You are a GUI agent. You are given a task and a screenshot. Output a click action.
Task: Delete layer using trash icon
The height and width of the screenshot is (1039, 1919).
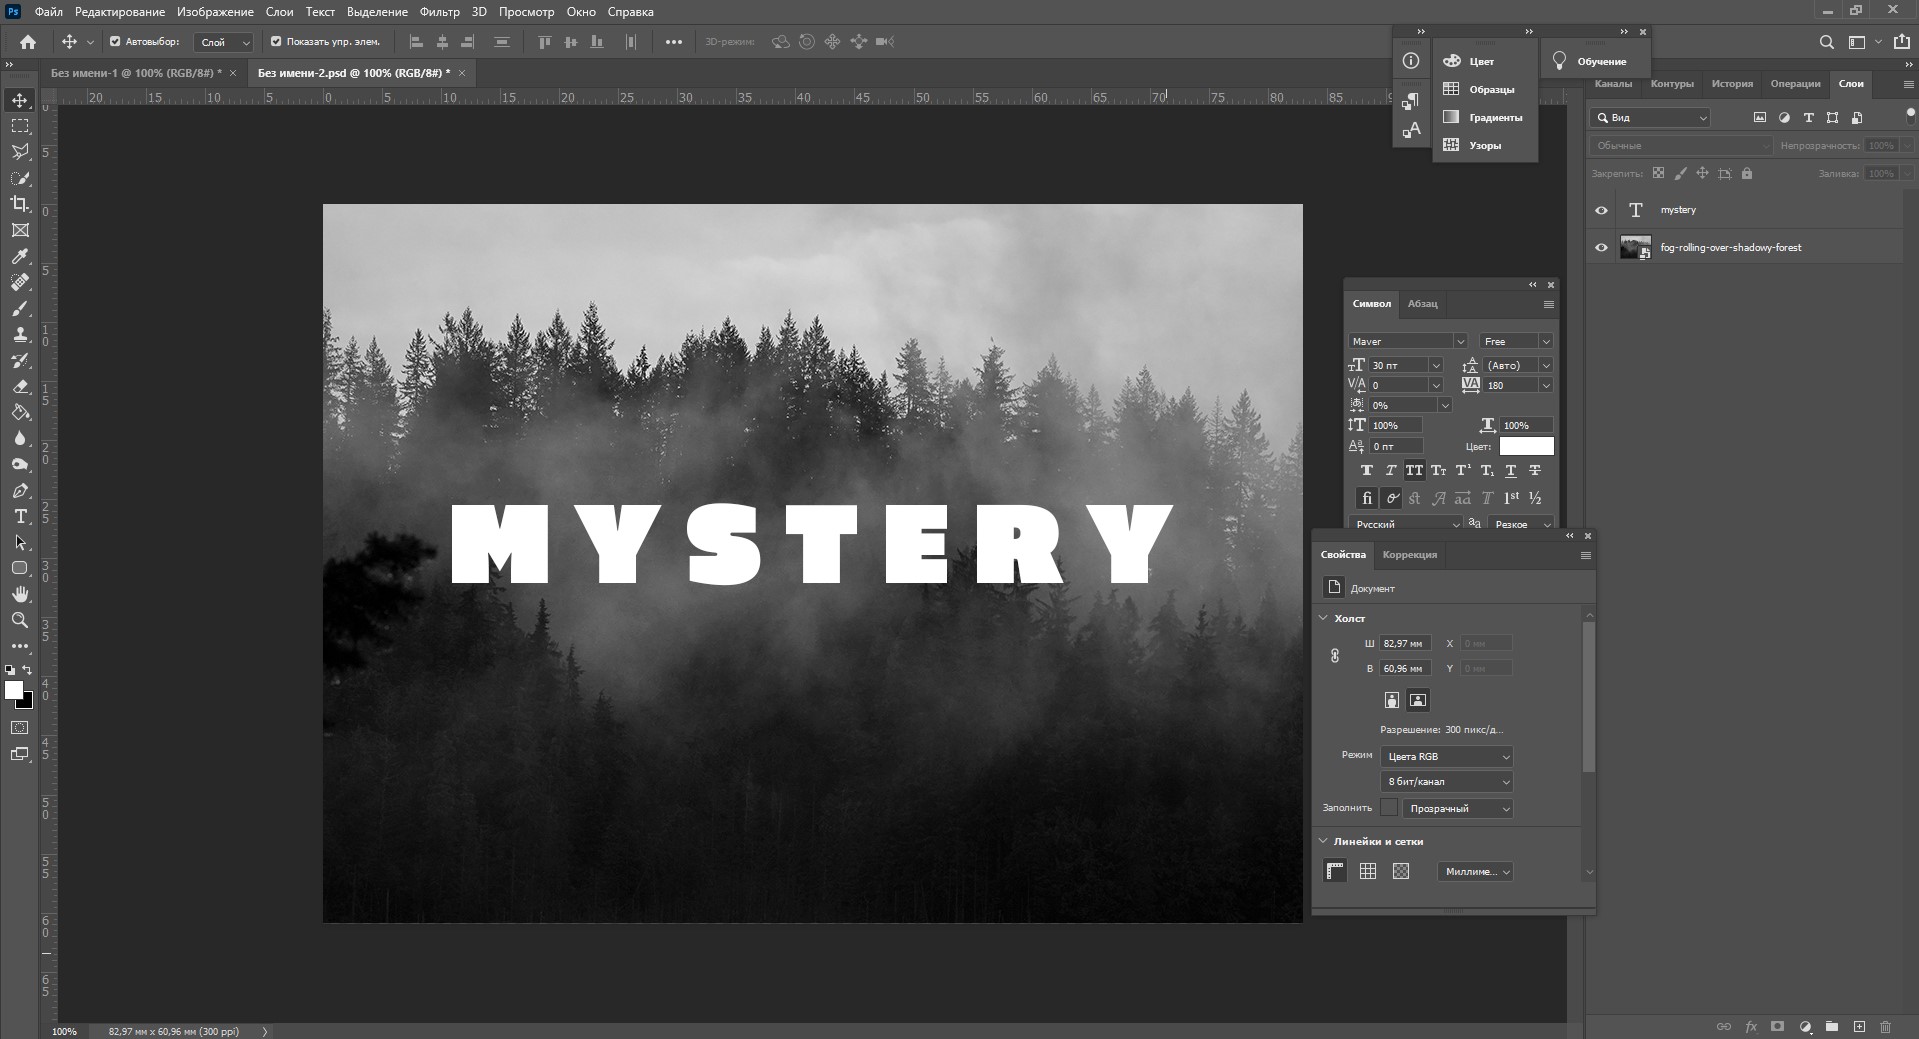pyautogui.click(x=1885, y=1026)
